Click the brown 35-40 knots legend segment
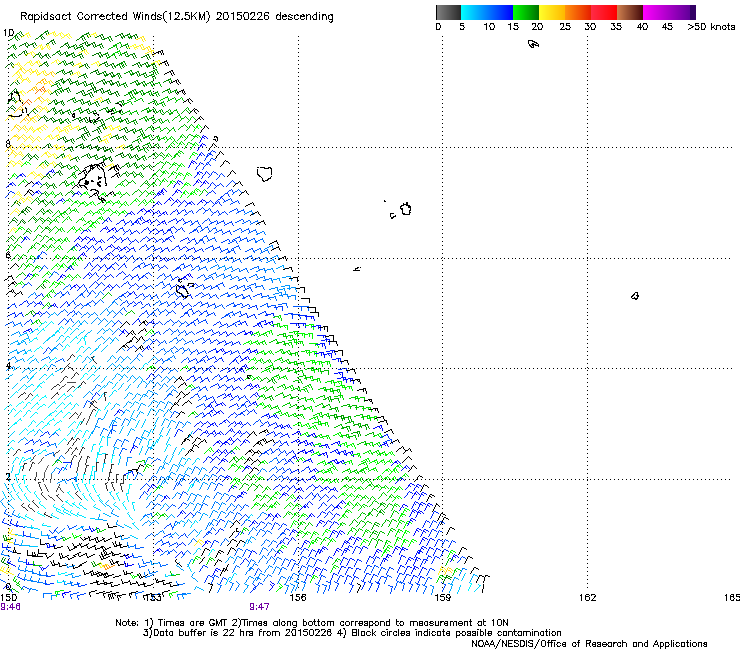Viewport: 740px width, 650px height. point(630,12)
